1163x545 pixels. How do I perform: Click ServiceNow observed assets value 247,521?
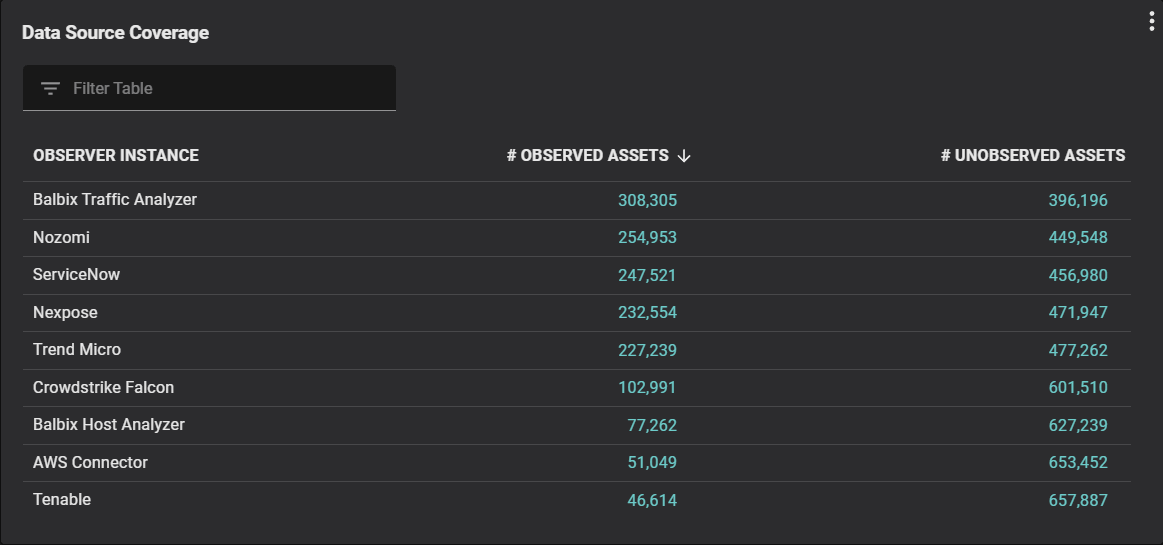pos(647,275)
